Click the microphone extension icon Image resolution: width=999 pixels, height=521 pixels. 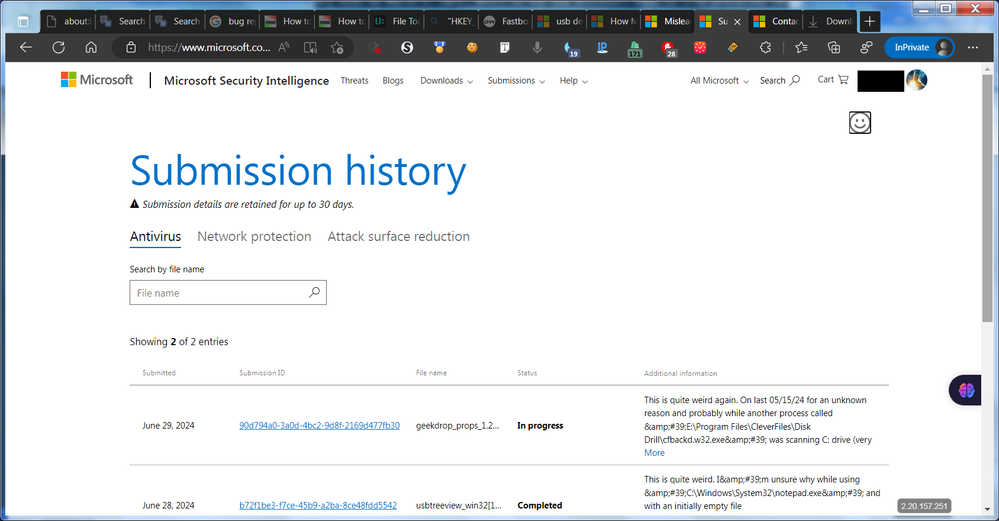(x=537, y=47)
